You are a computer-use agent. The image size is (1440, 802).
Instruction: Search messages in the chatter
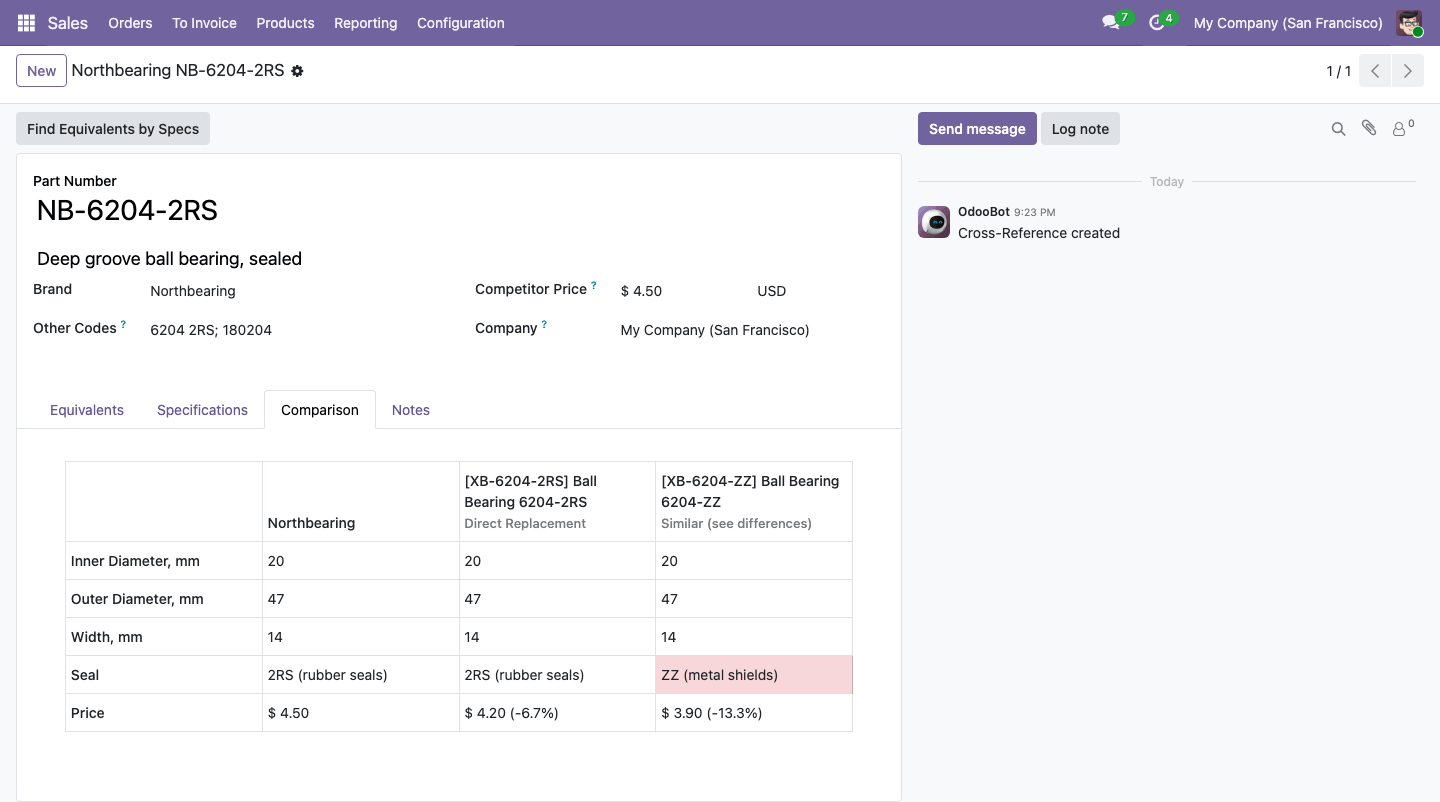tap(1338, 129)
